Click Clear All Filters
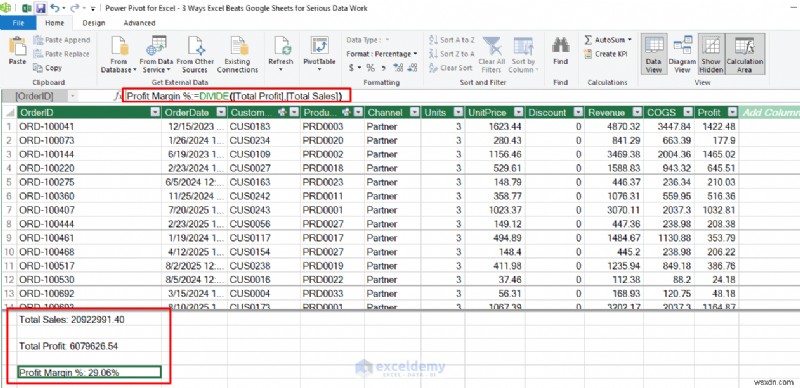Viewport: 800px width, 388px height. [491, 55]
